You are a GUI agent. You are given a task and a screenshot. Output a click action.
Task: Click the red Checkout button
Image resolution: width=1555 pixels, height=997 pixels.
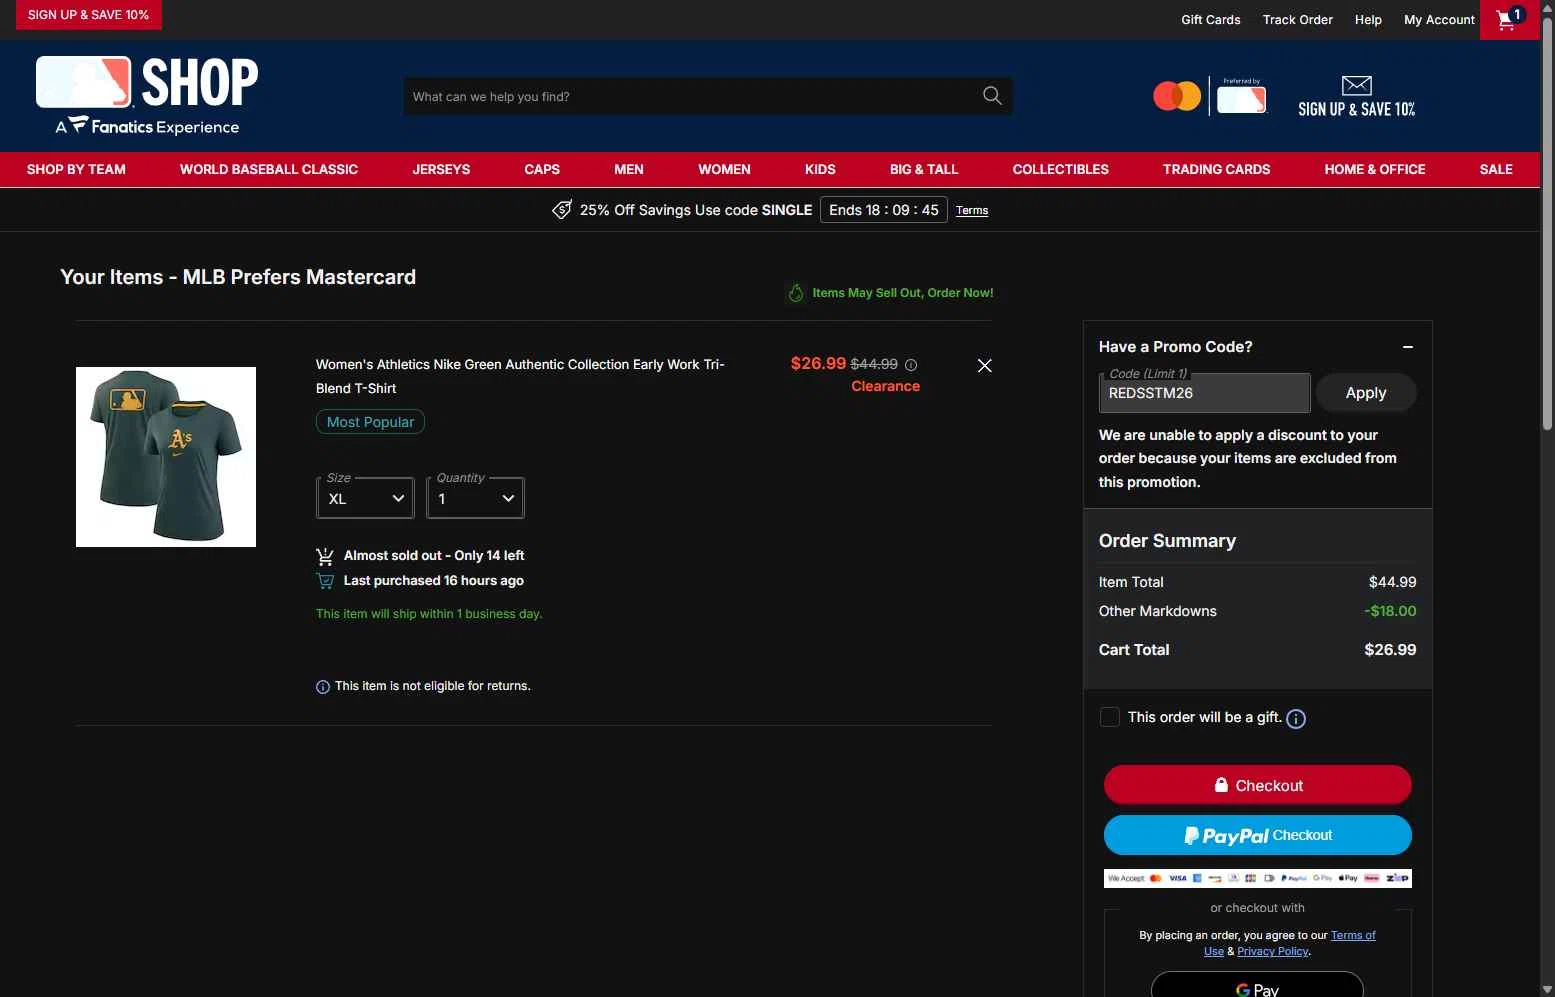(1258, 785)
